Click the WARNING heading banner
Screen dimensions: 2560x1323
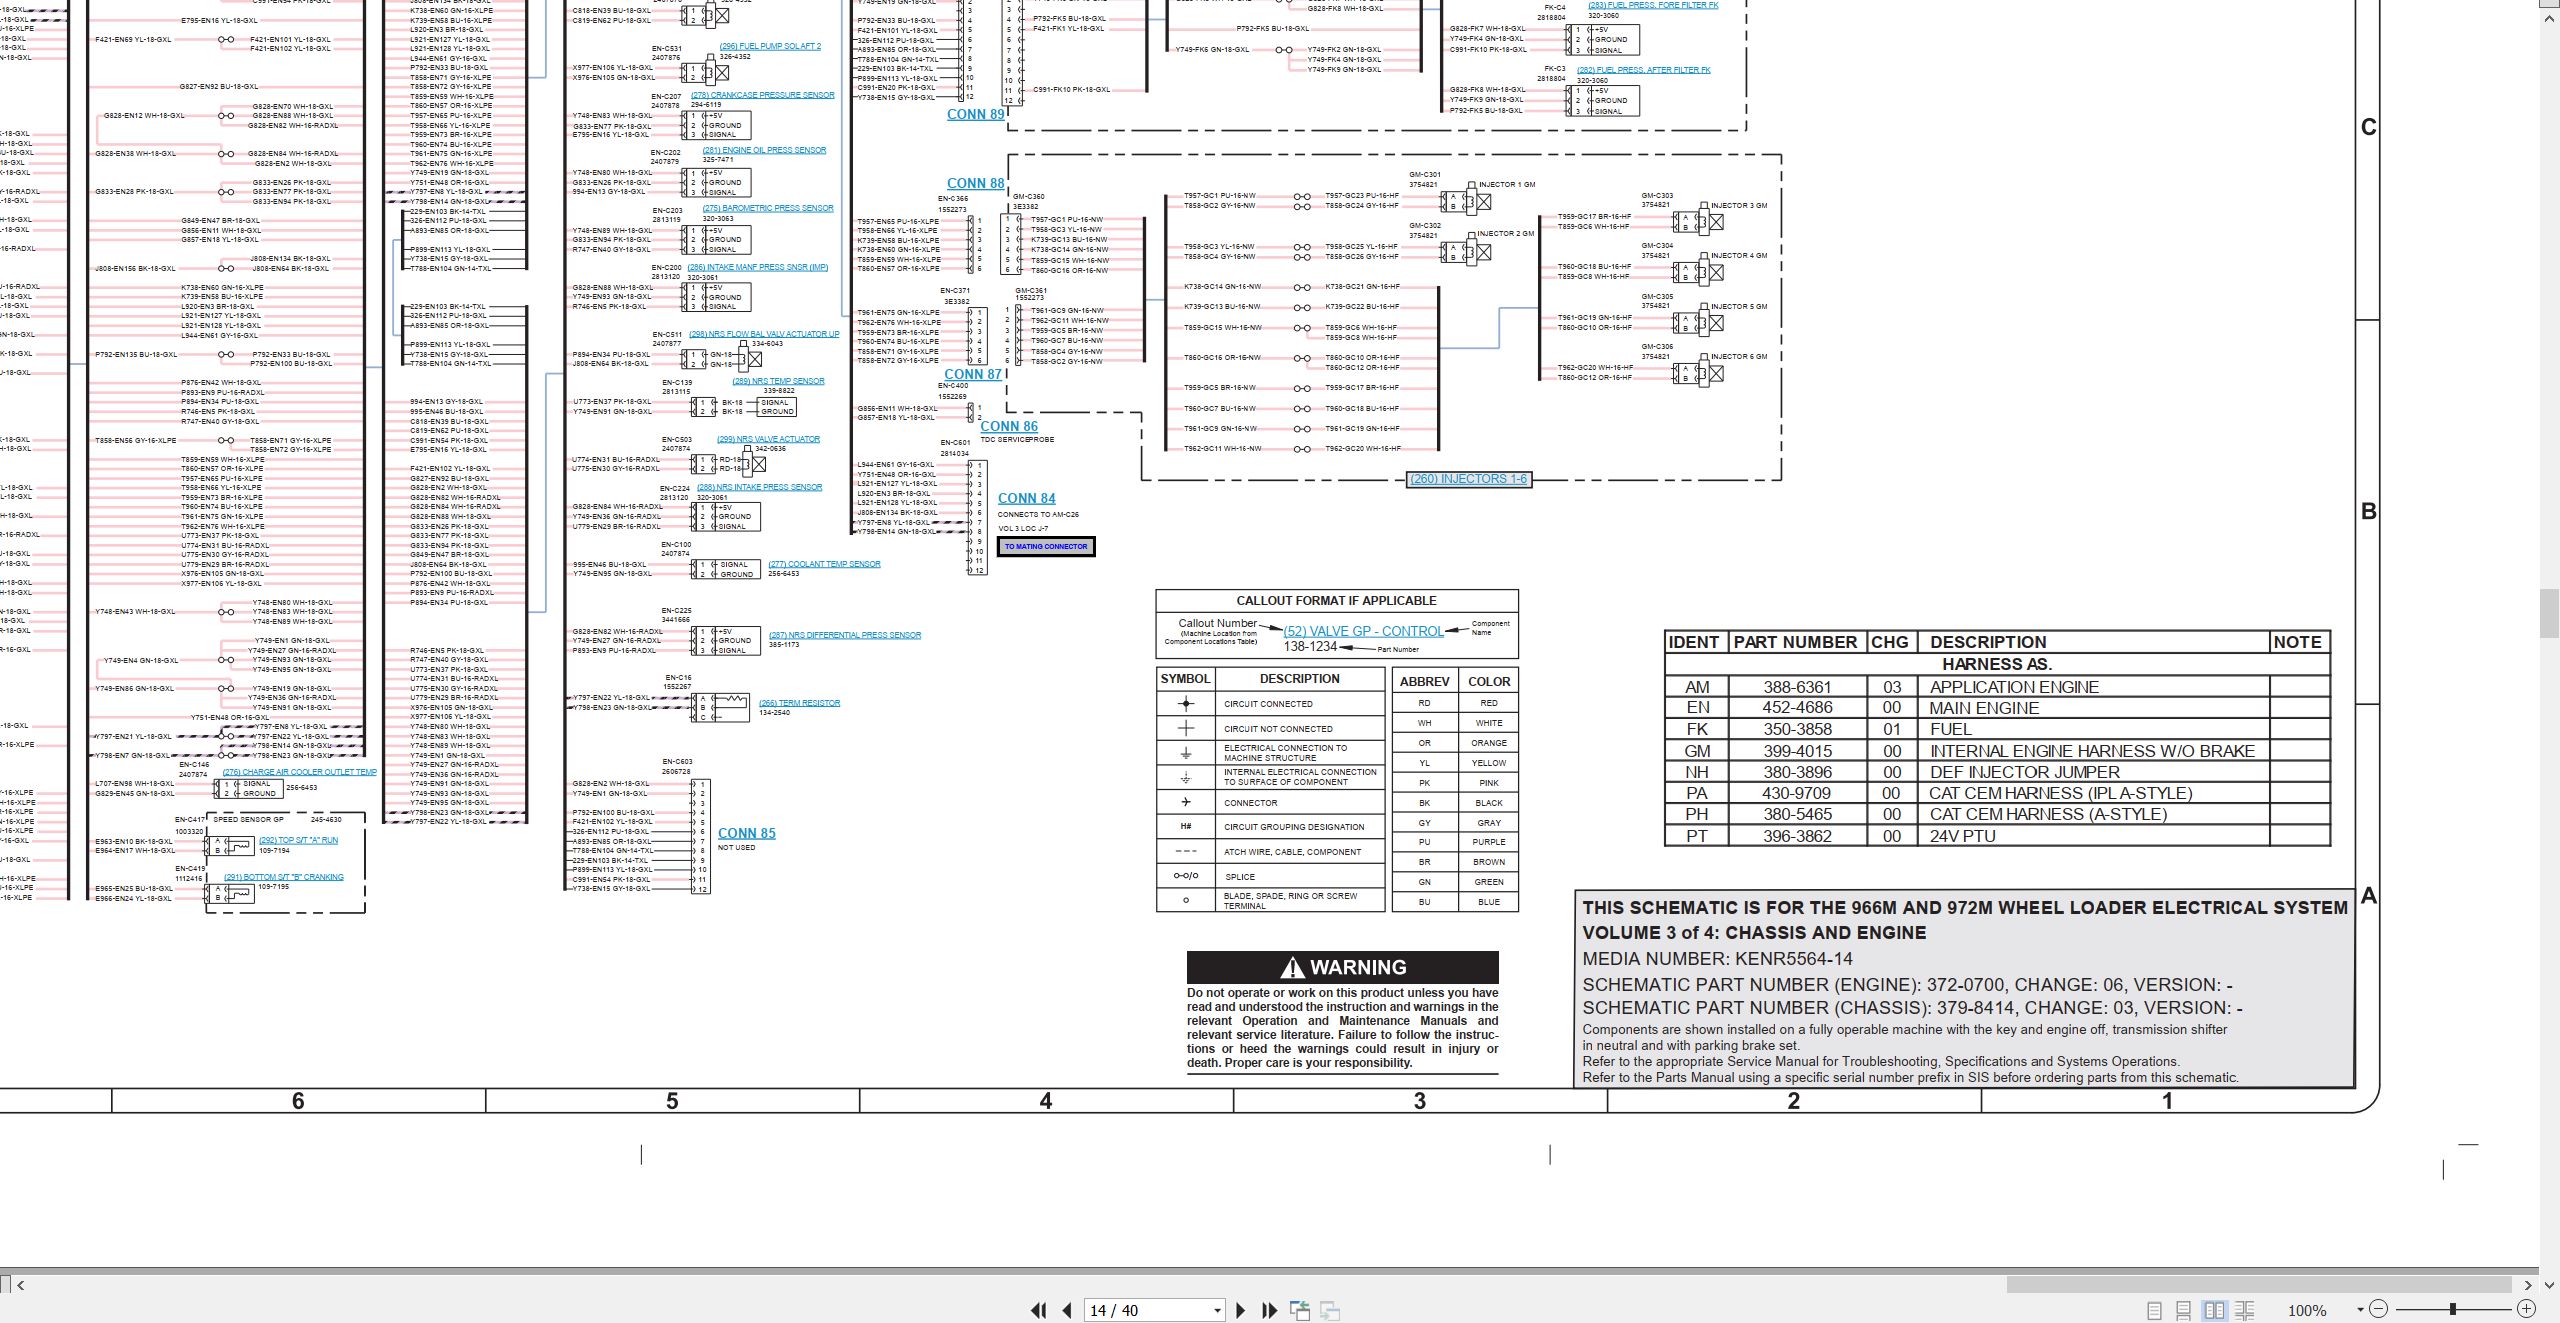[x=1342, y=967]
